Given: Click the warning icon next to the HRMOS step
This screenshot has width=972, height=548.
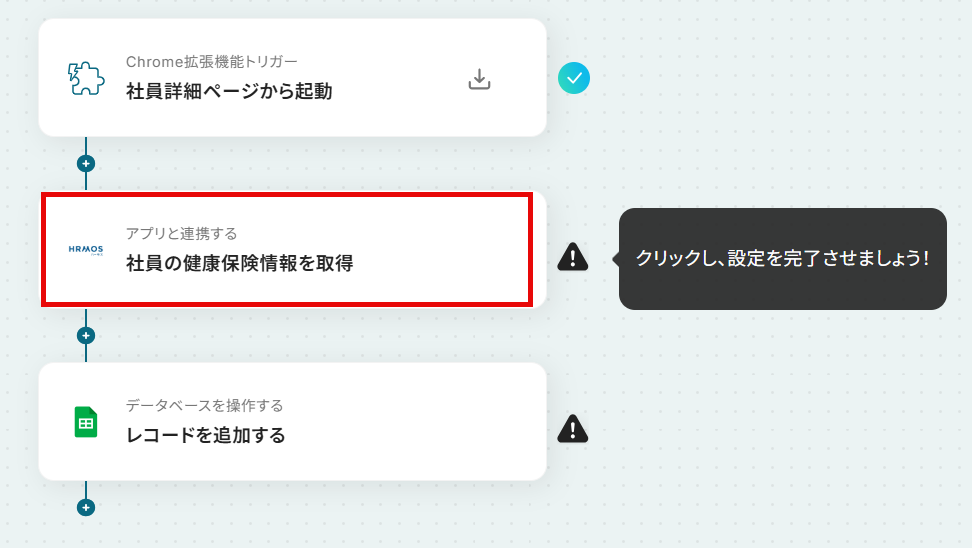Looking at the screenshot, I should 573,257.
